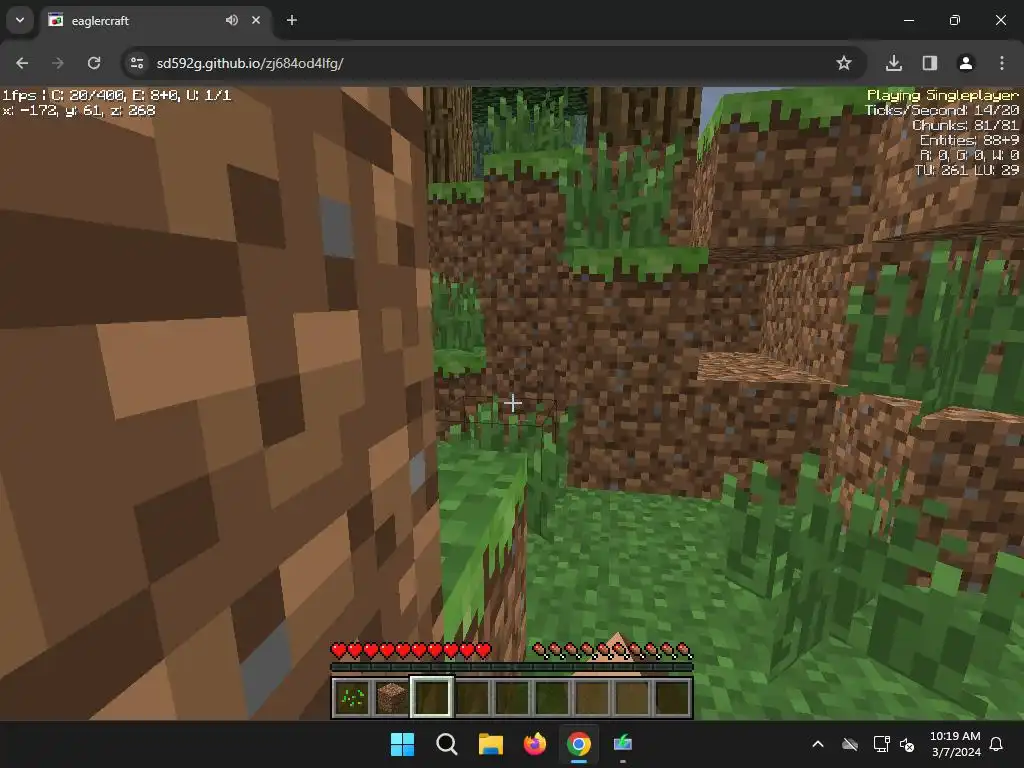This screenshot has height=768, width=1024.
Task: Click the crosshair in the game view
Action: [x=513, y=404]
